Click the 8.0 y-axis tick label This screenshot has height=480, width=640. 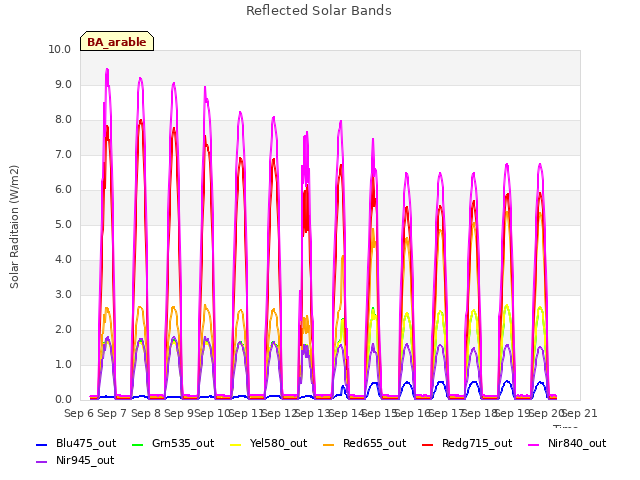63,120
